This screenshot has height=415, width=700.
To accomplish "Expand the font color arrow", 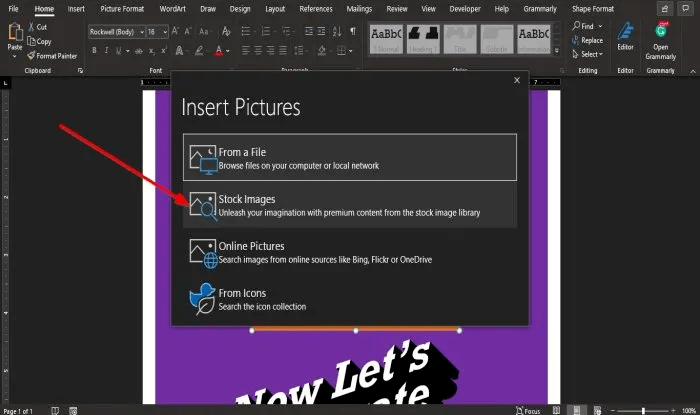I will (228, 51).
